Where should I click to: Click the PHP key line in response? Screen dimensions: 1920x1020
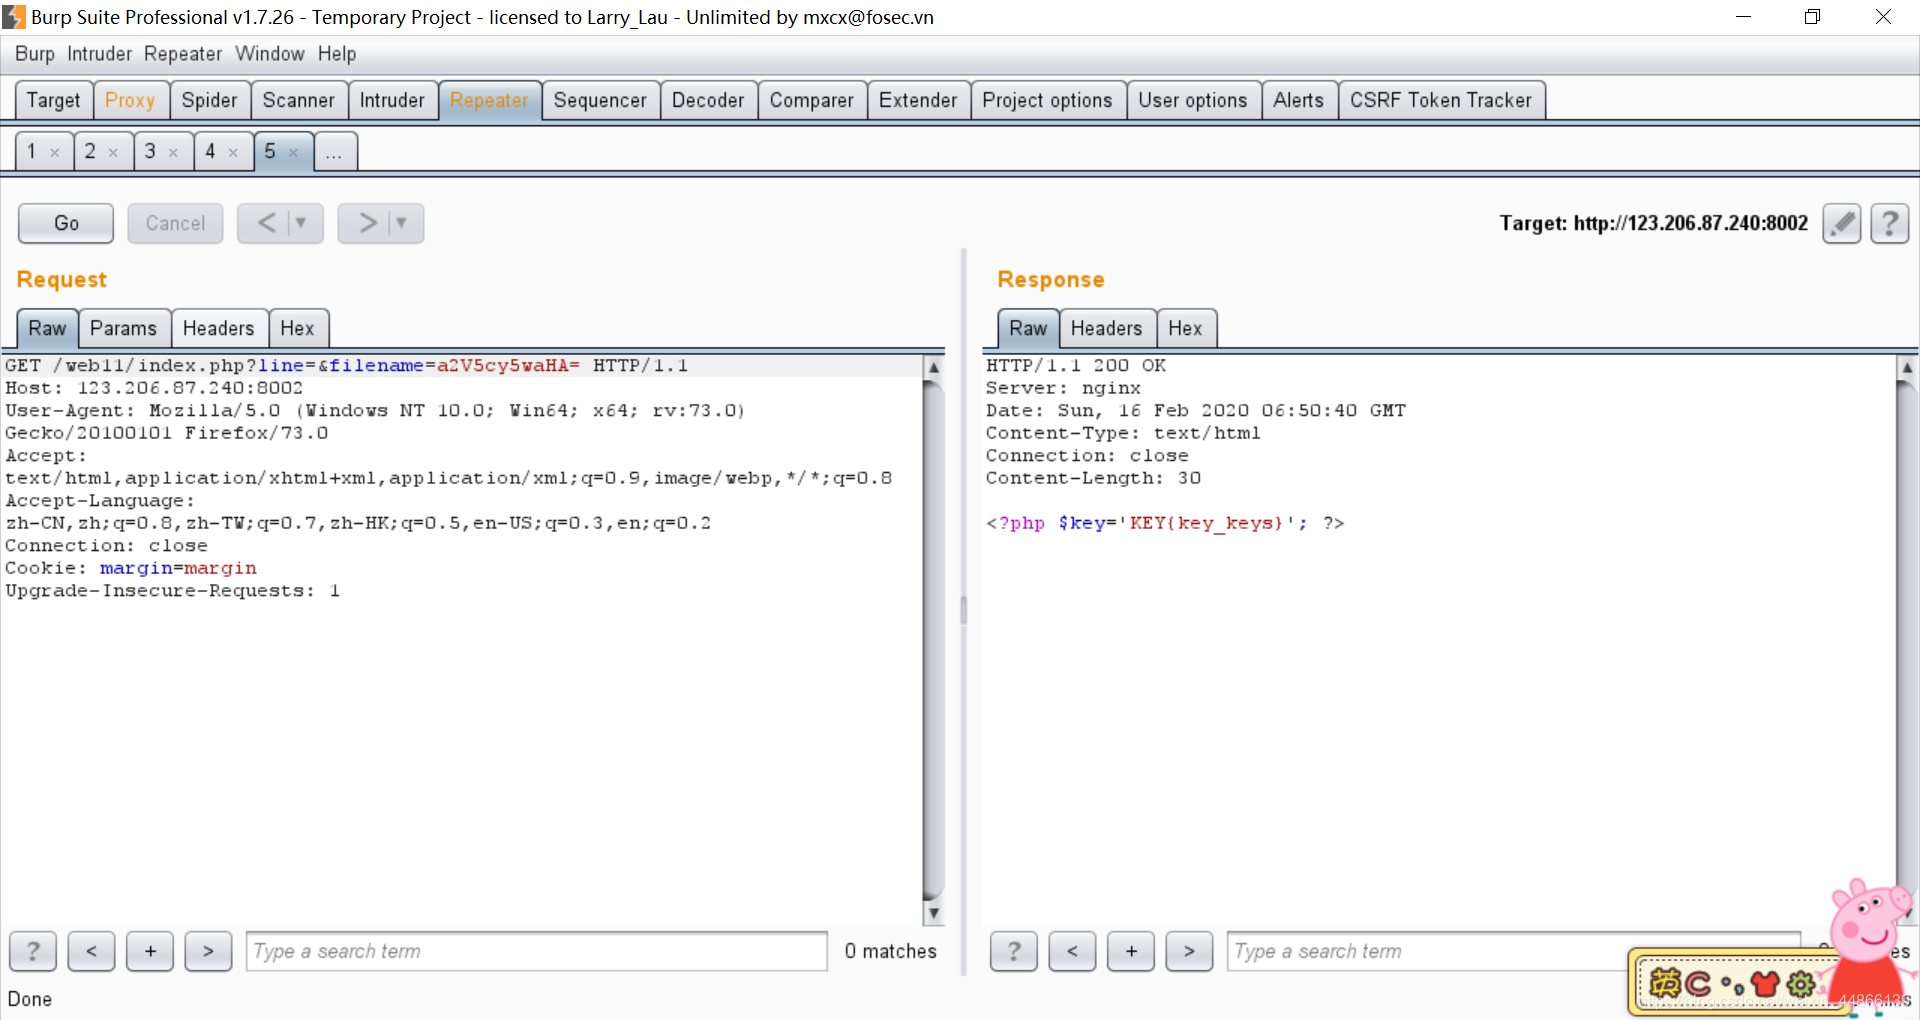[1165, 523]
